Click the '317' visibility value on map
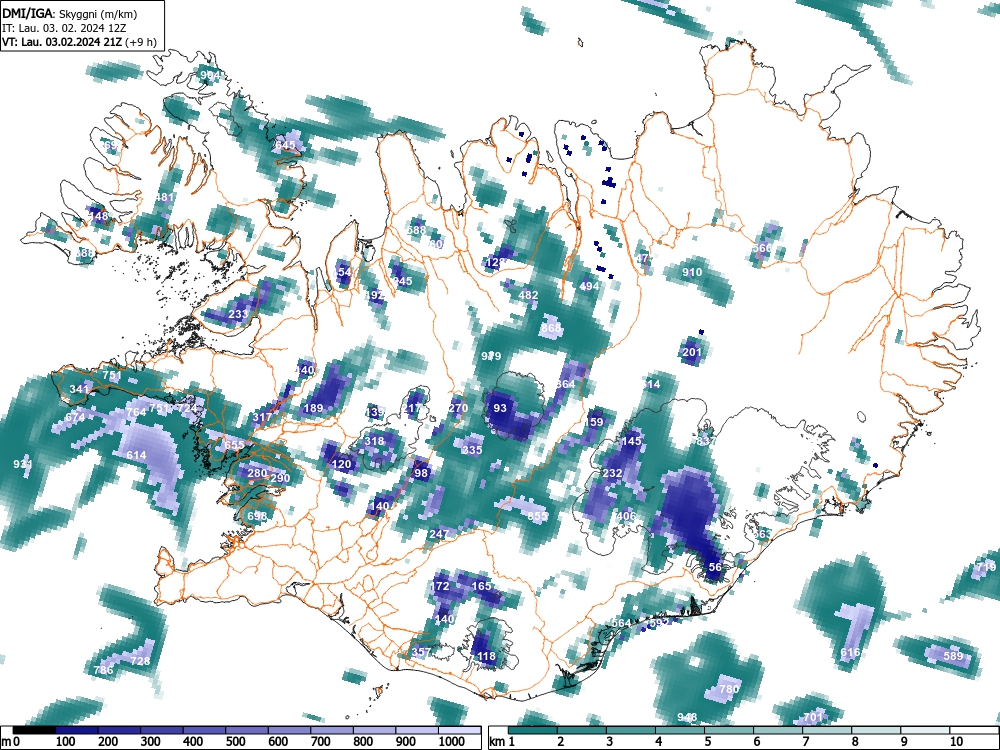This screenshot has width=1000, height=750. (262, 418)
